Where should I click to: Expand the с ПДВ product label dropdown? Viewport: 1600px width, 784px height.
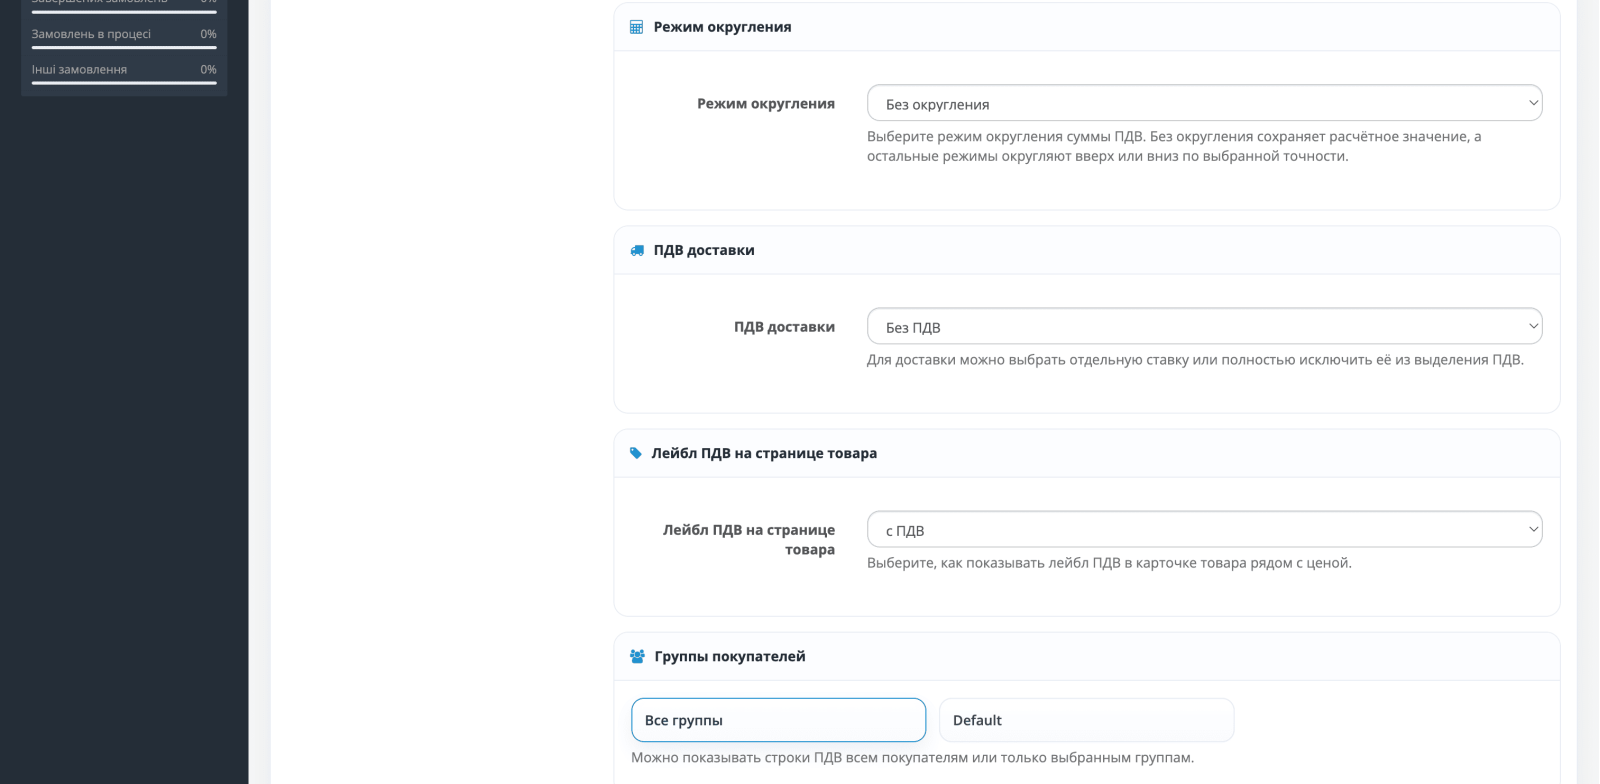point(1204,530)
